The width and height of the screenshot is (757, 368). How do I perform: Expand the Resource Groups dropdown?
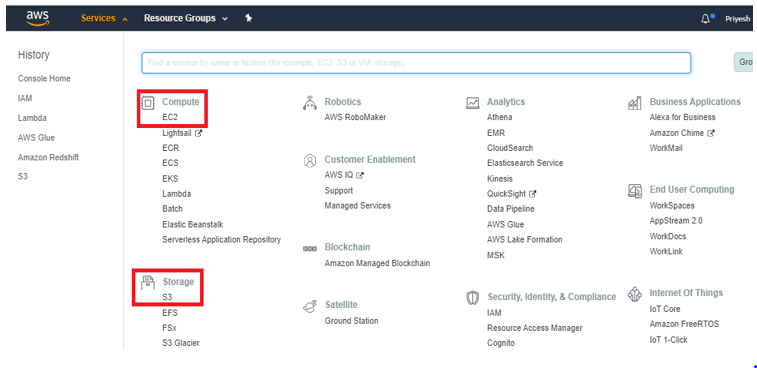185,18
